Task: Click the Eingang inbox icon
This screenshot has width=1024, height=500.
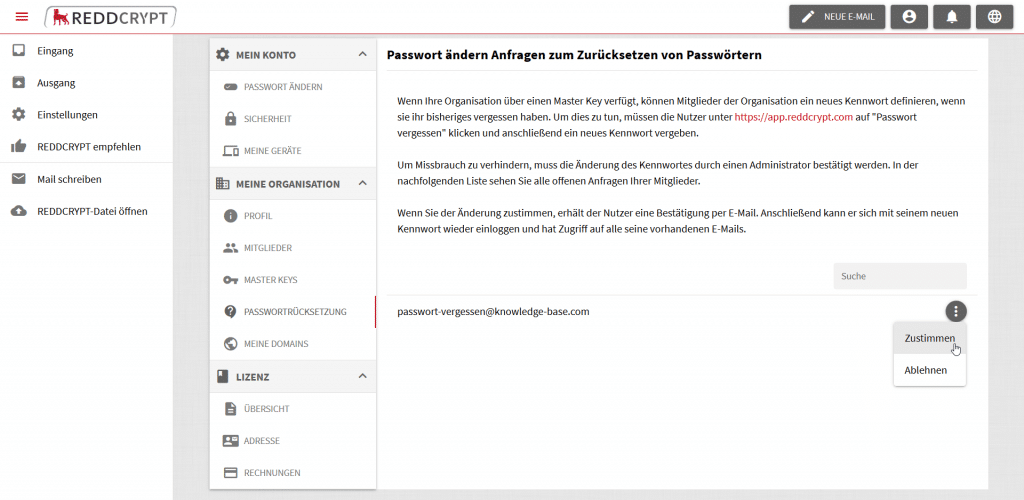Action: [x=18, y=51]
